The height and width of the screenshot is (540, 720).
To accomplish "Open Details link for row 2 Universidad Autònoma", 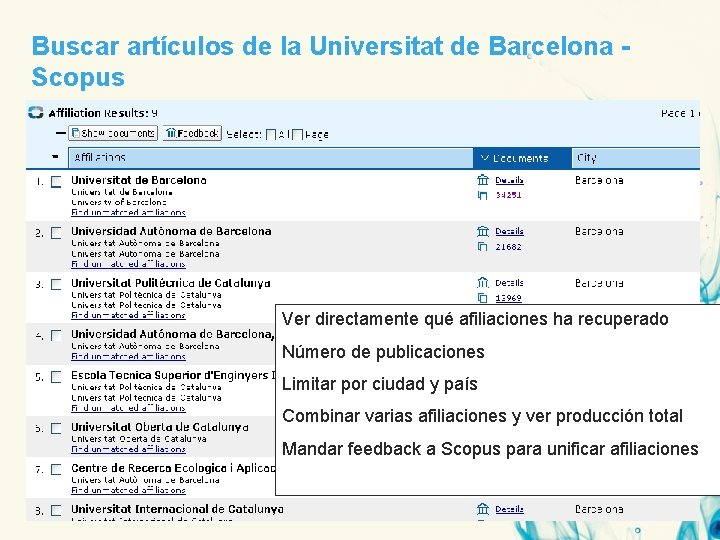I will point(509,231).
